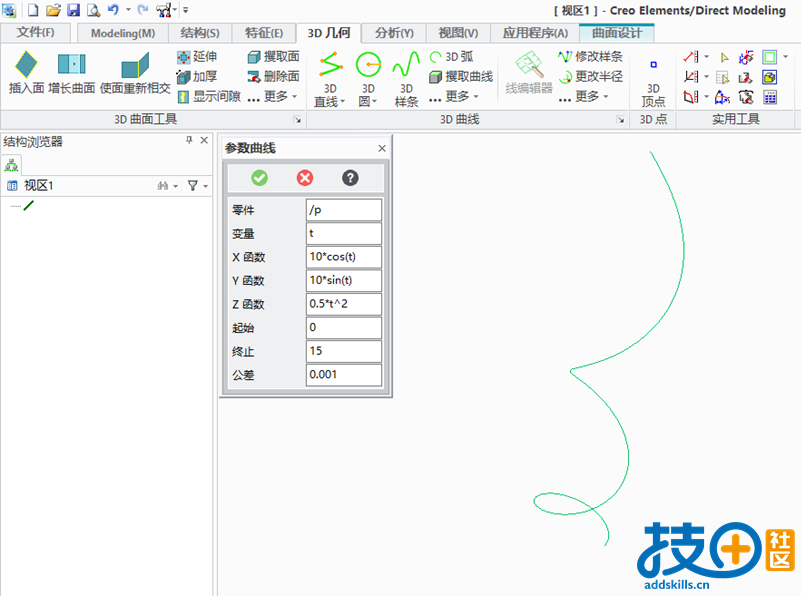
Task: Click the 变量 input field
Action: pos(343,233)
